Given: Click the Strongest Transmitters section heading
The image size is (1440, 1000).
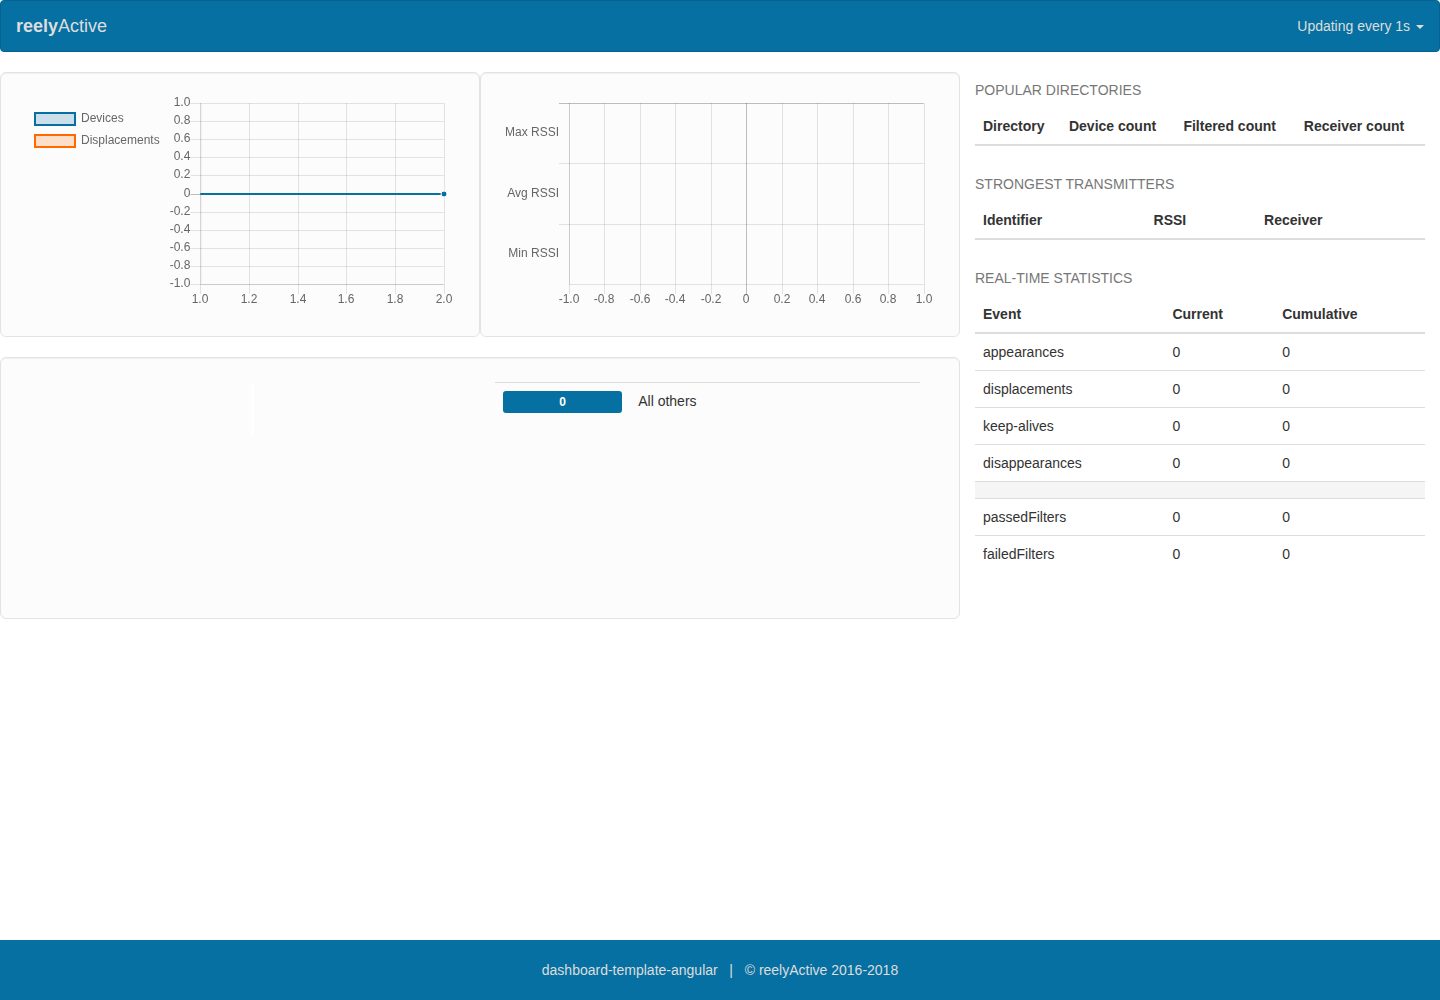Looking at the screenshot, I should click(x=1074, y=184).
